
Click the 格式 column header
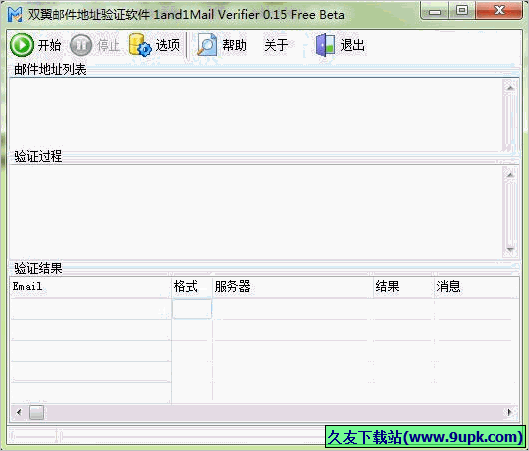click(192, 287)
